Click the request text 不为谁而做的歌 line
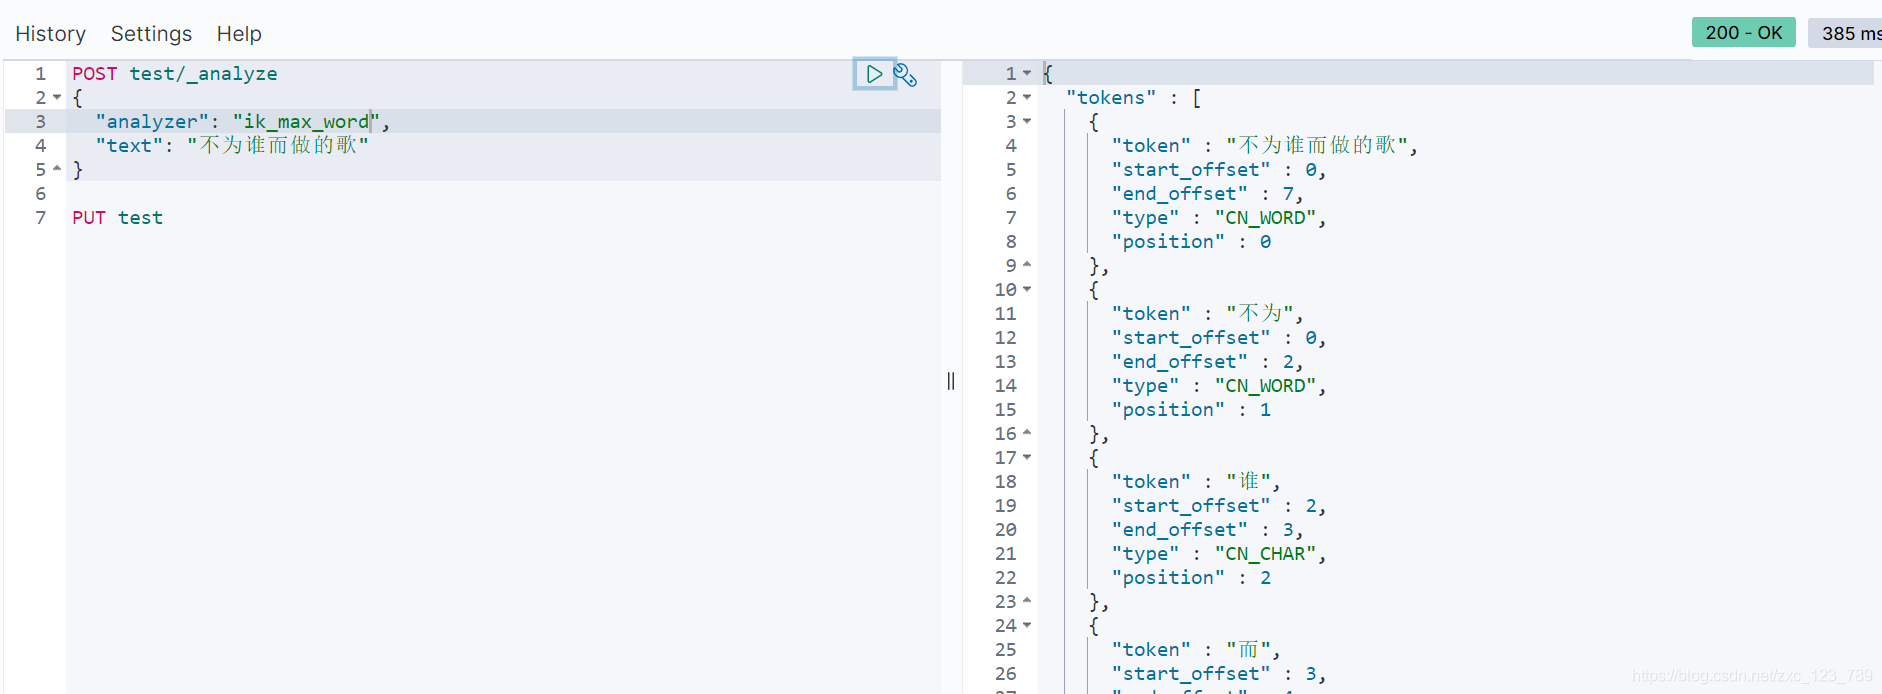Image resolution: width=1882 pixels, height=694 pixels. 232,146
